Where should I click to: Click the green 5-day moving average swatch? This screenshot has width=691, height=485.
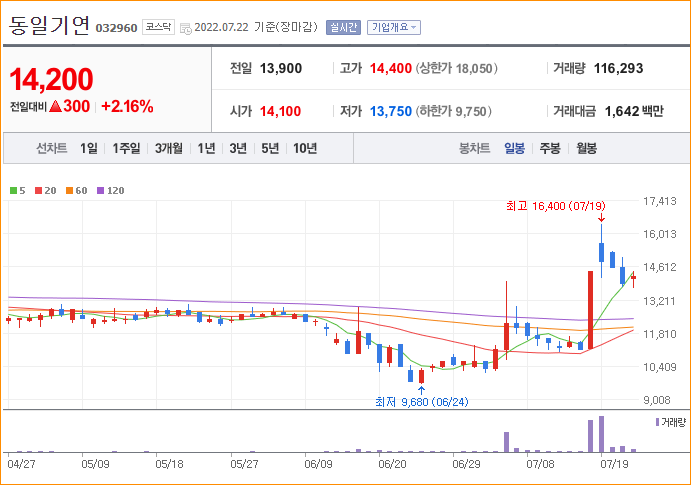[x=14, y=190]
